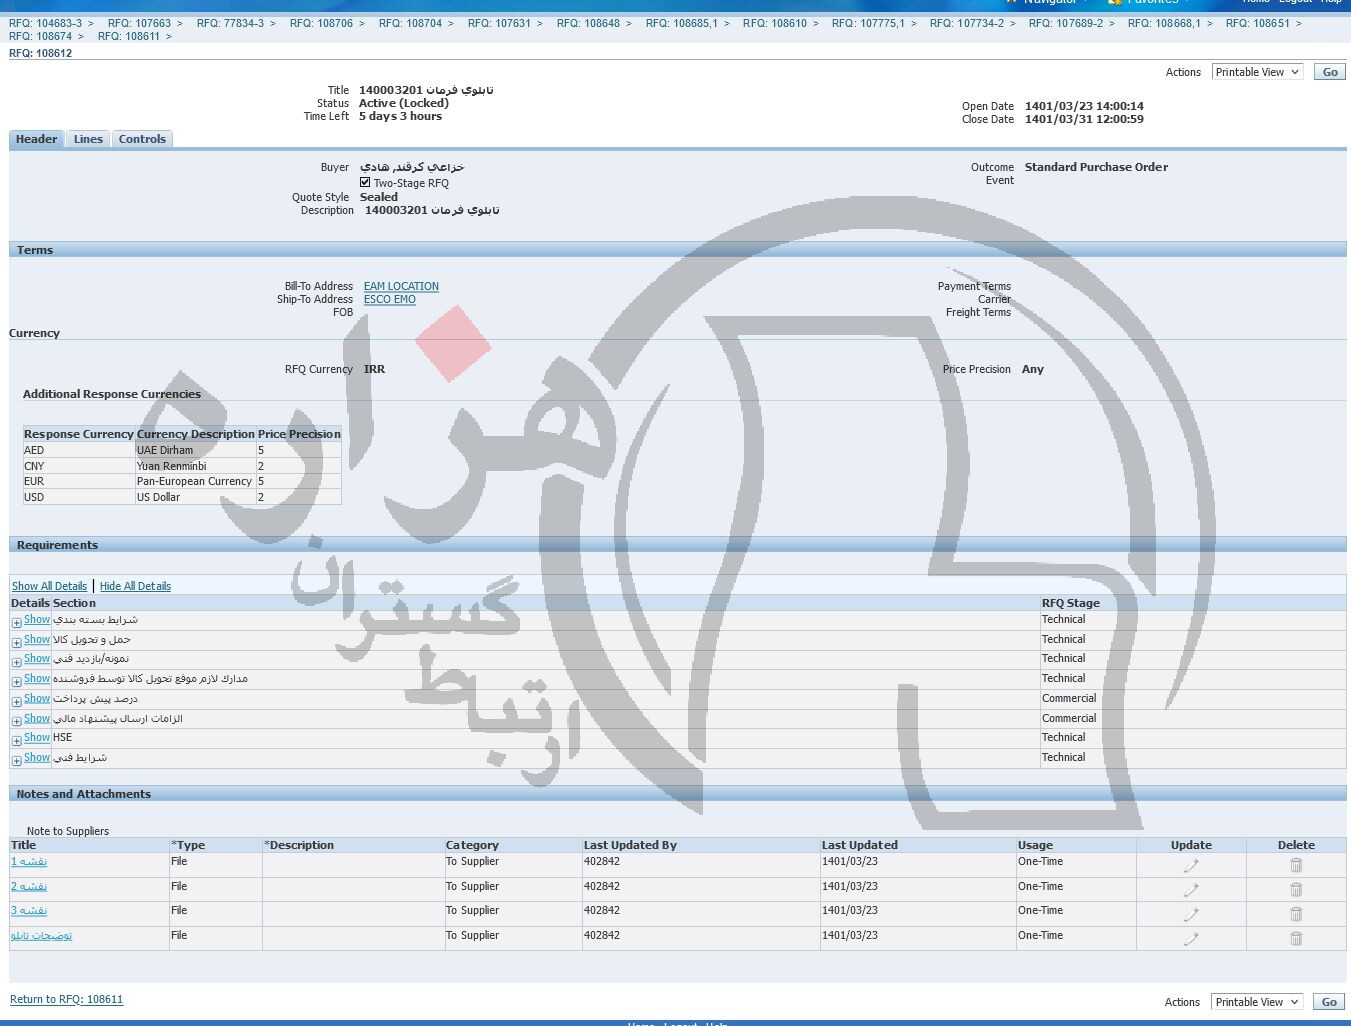
Task: Click the AED response currency cell
Action: pos(79,450)
